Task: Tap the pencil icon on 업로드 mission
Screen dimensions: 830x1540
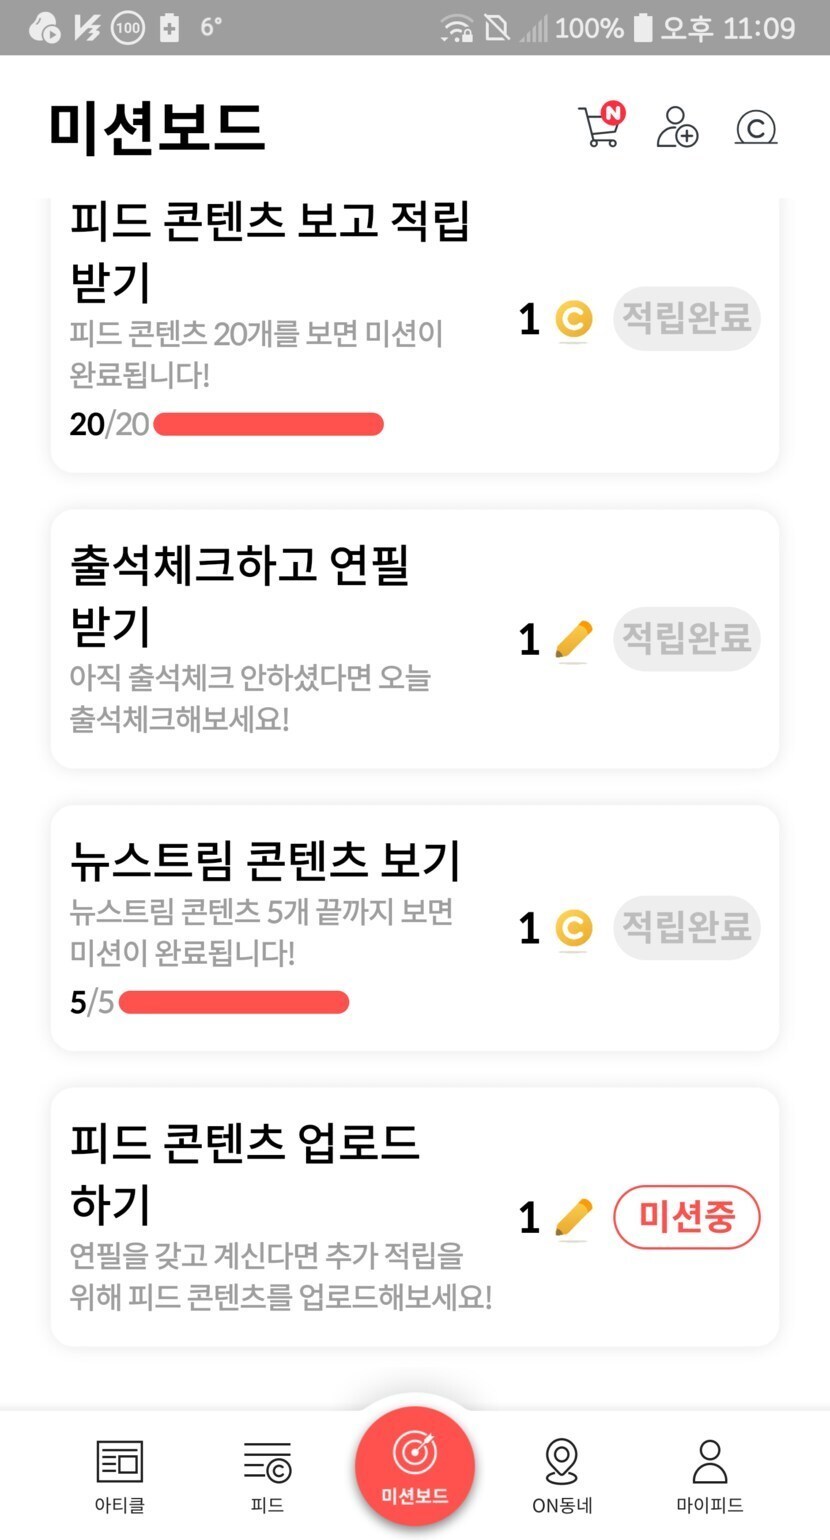Action: point(573,1218)
